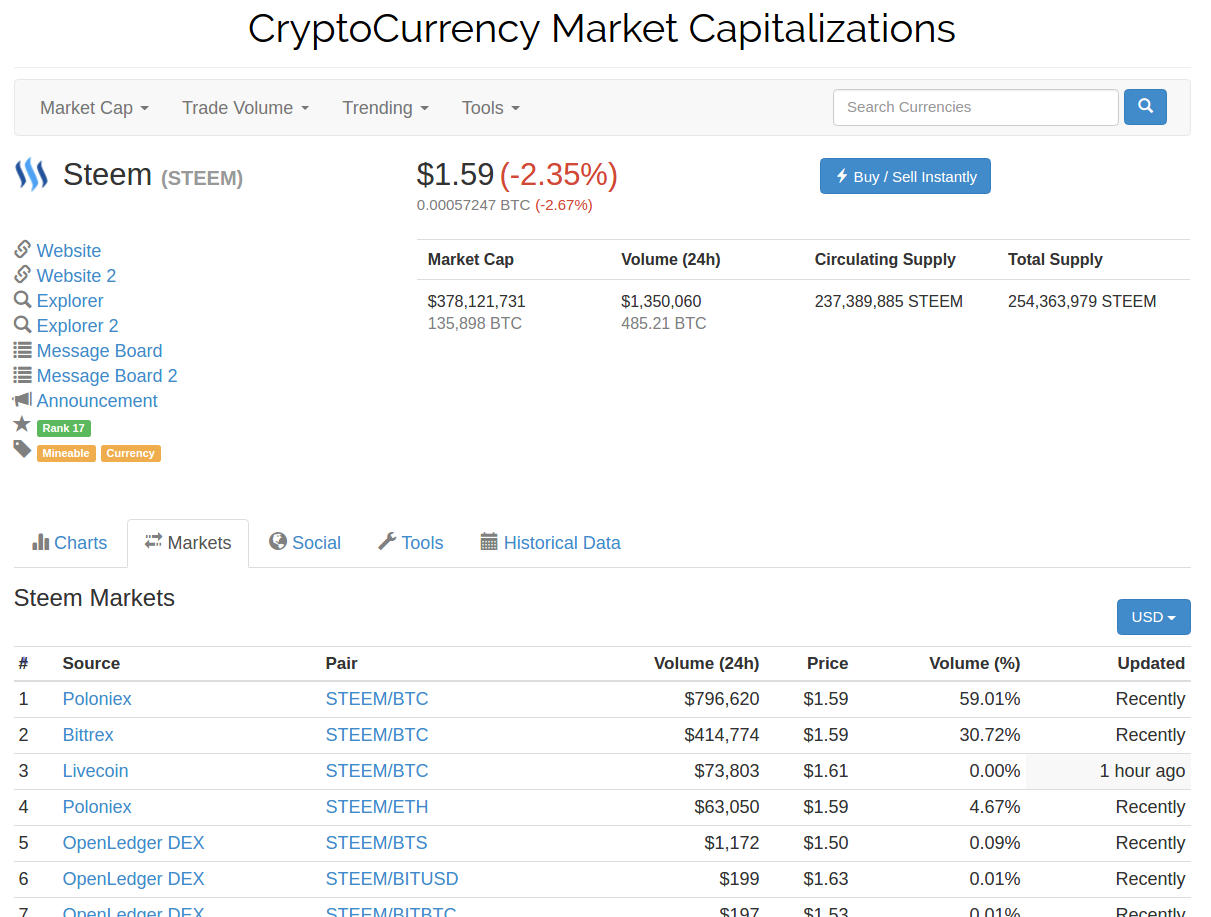The height and width of the screenshot is (917, 1211).
Task: Click the list icon beside Message Board
Action: (x=22, y=349)
